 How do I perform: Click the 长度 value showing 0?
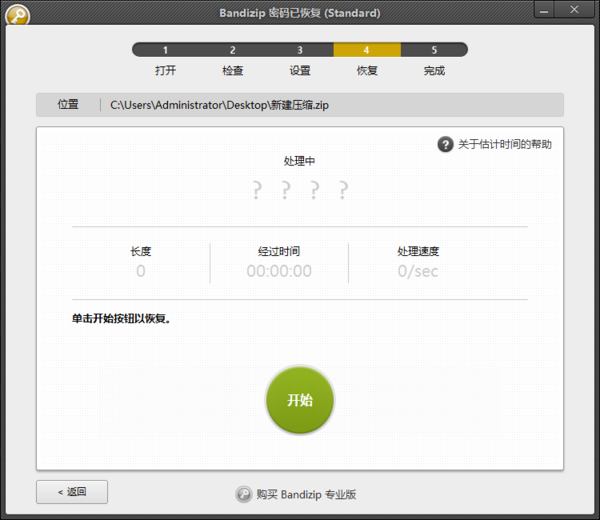click(141, 271)
